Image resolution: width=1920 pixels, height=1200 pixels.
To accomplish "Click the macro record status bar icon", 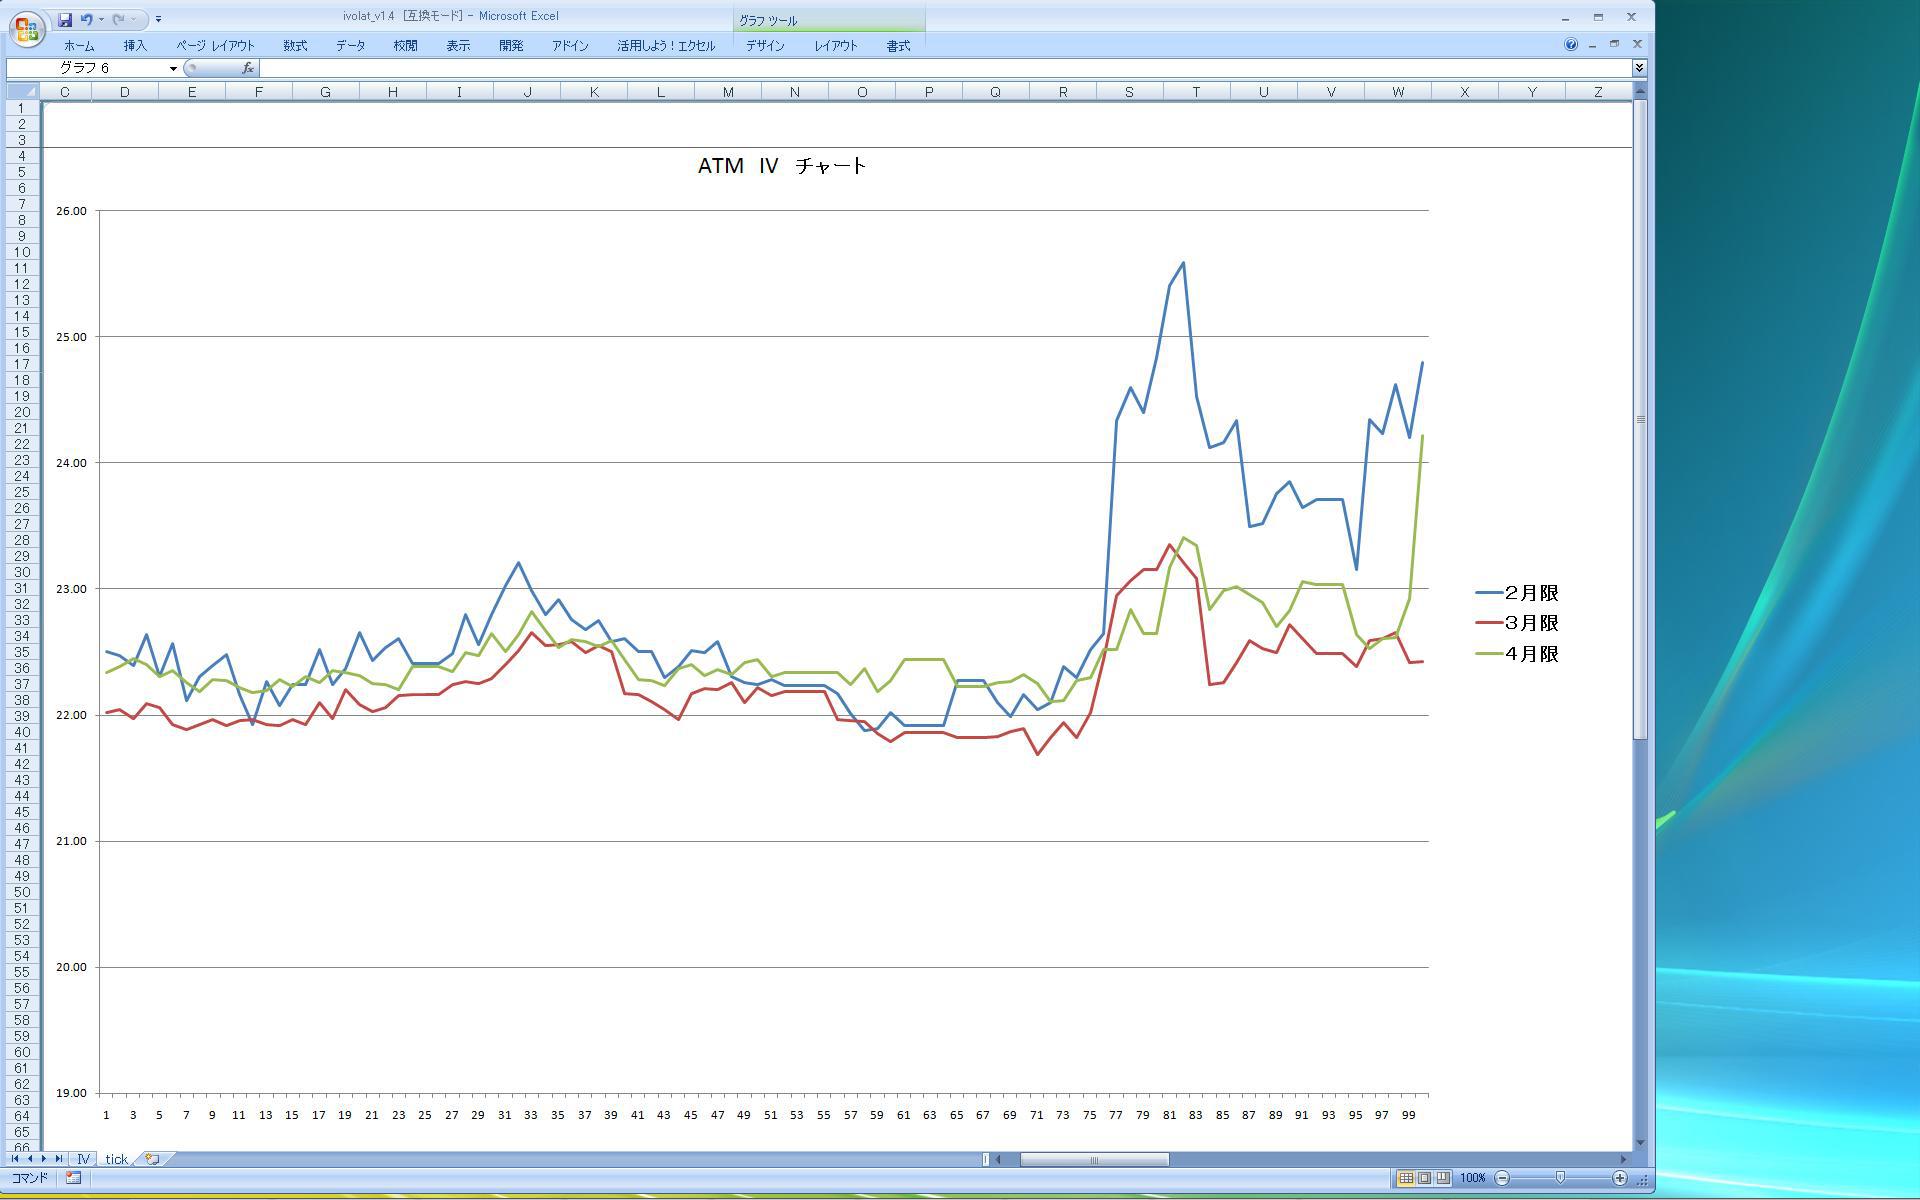I will click(x=73, y=1178).
